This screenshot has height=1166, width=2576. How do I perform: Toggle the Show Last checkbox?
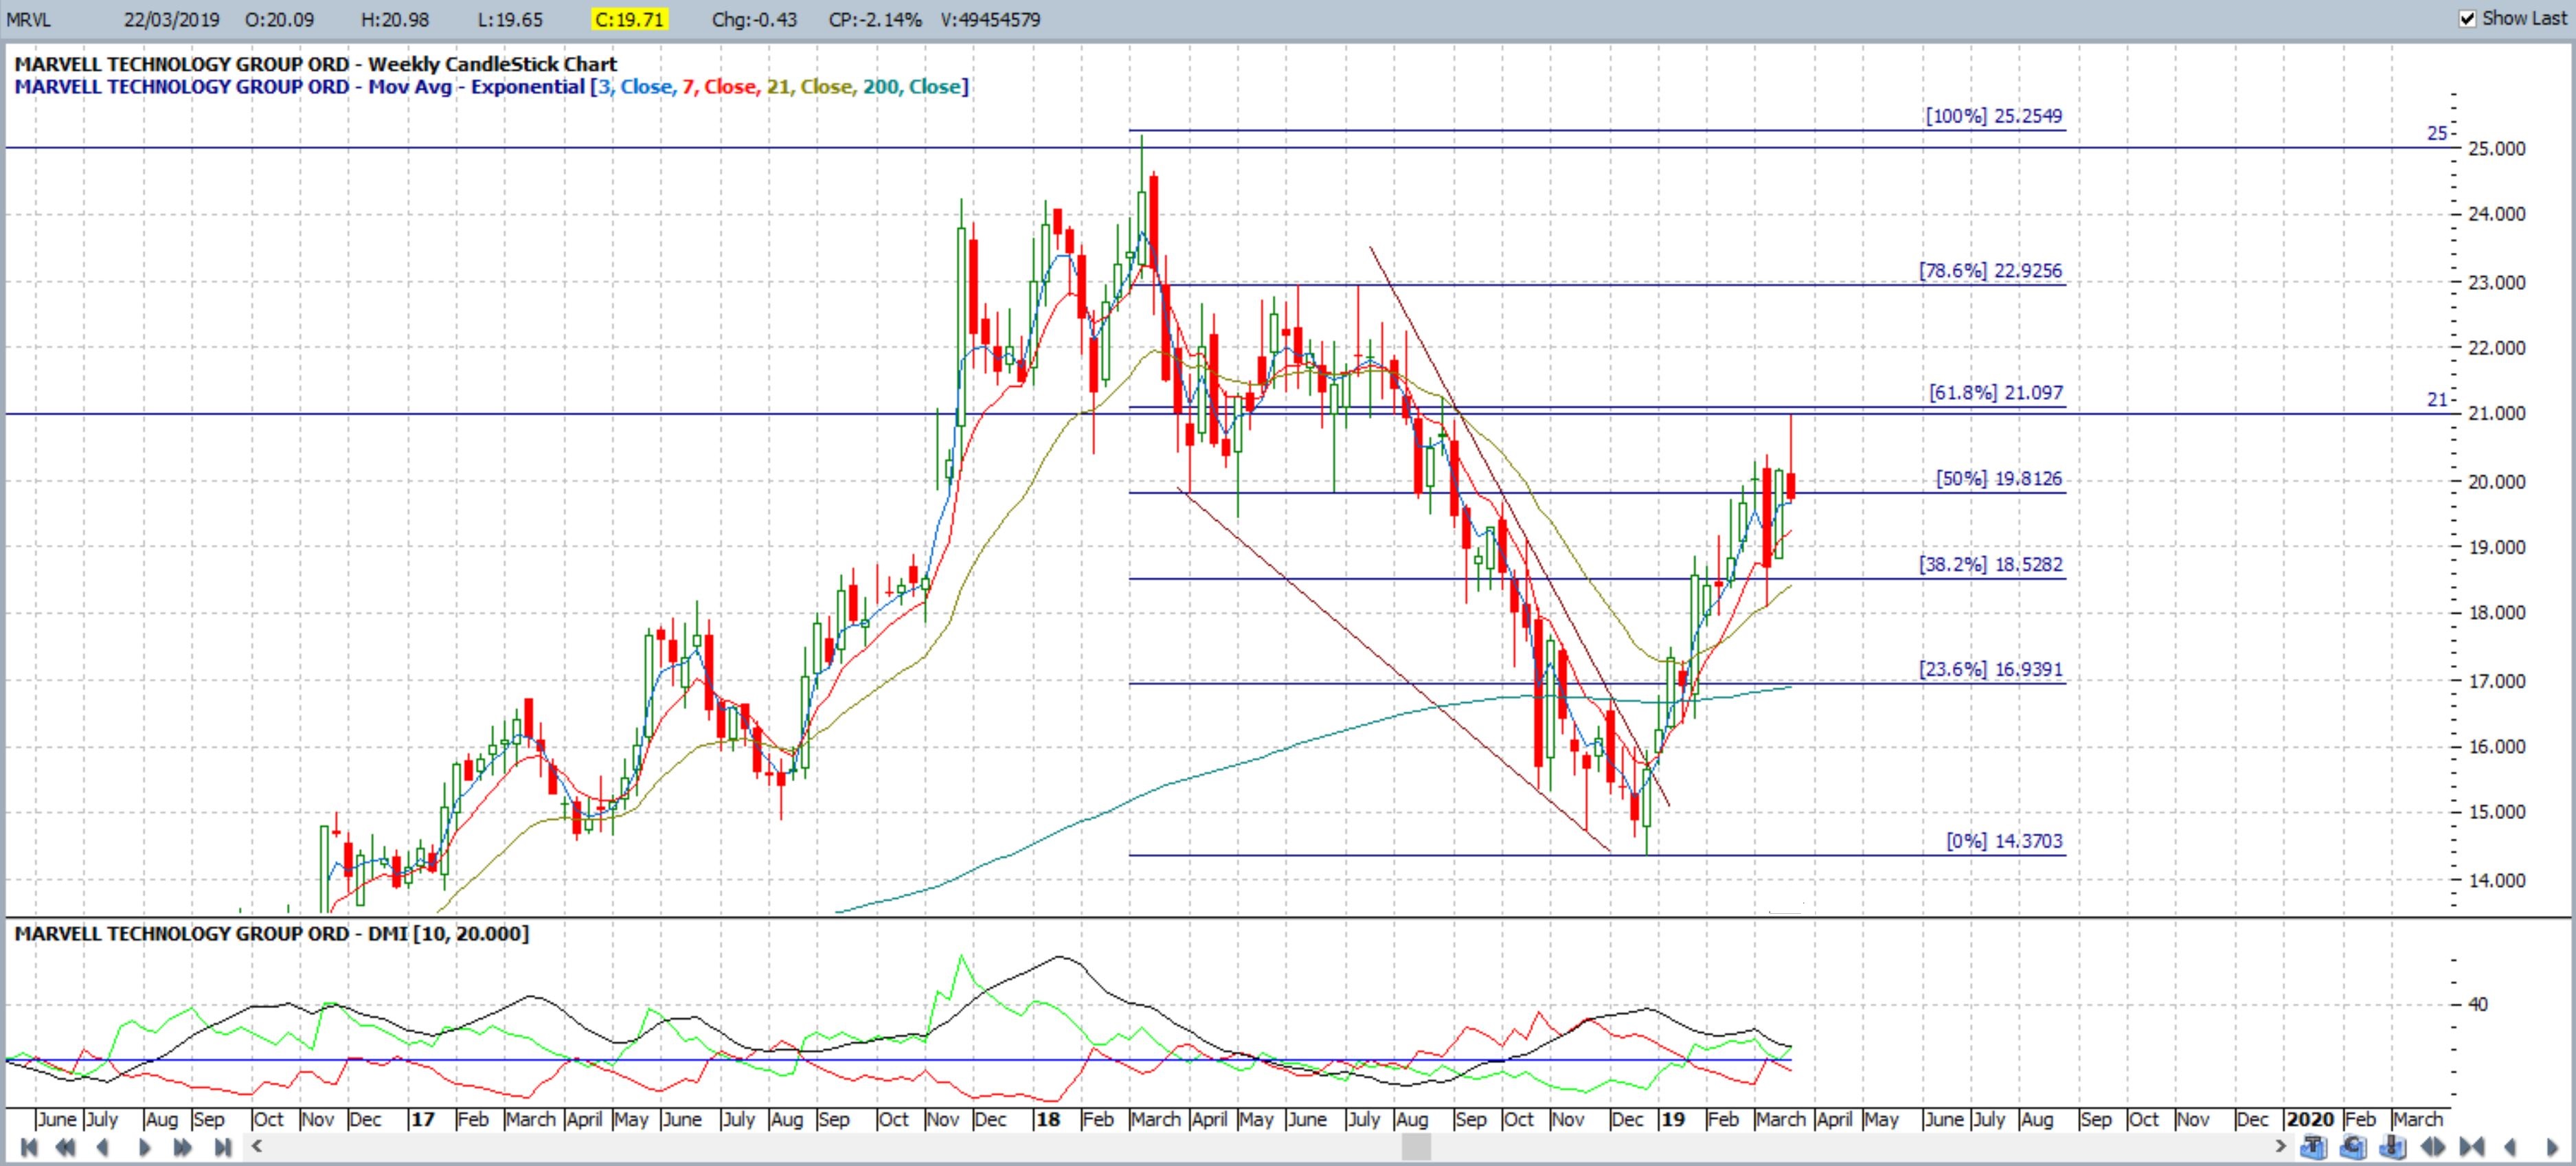point(2467,18)
